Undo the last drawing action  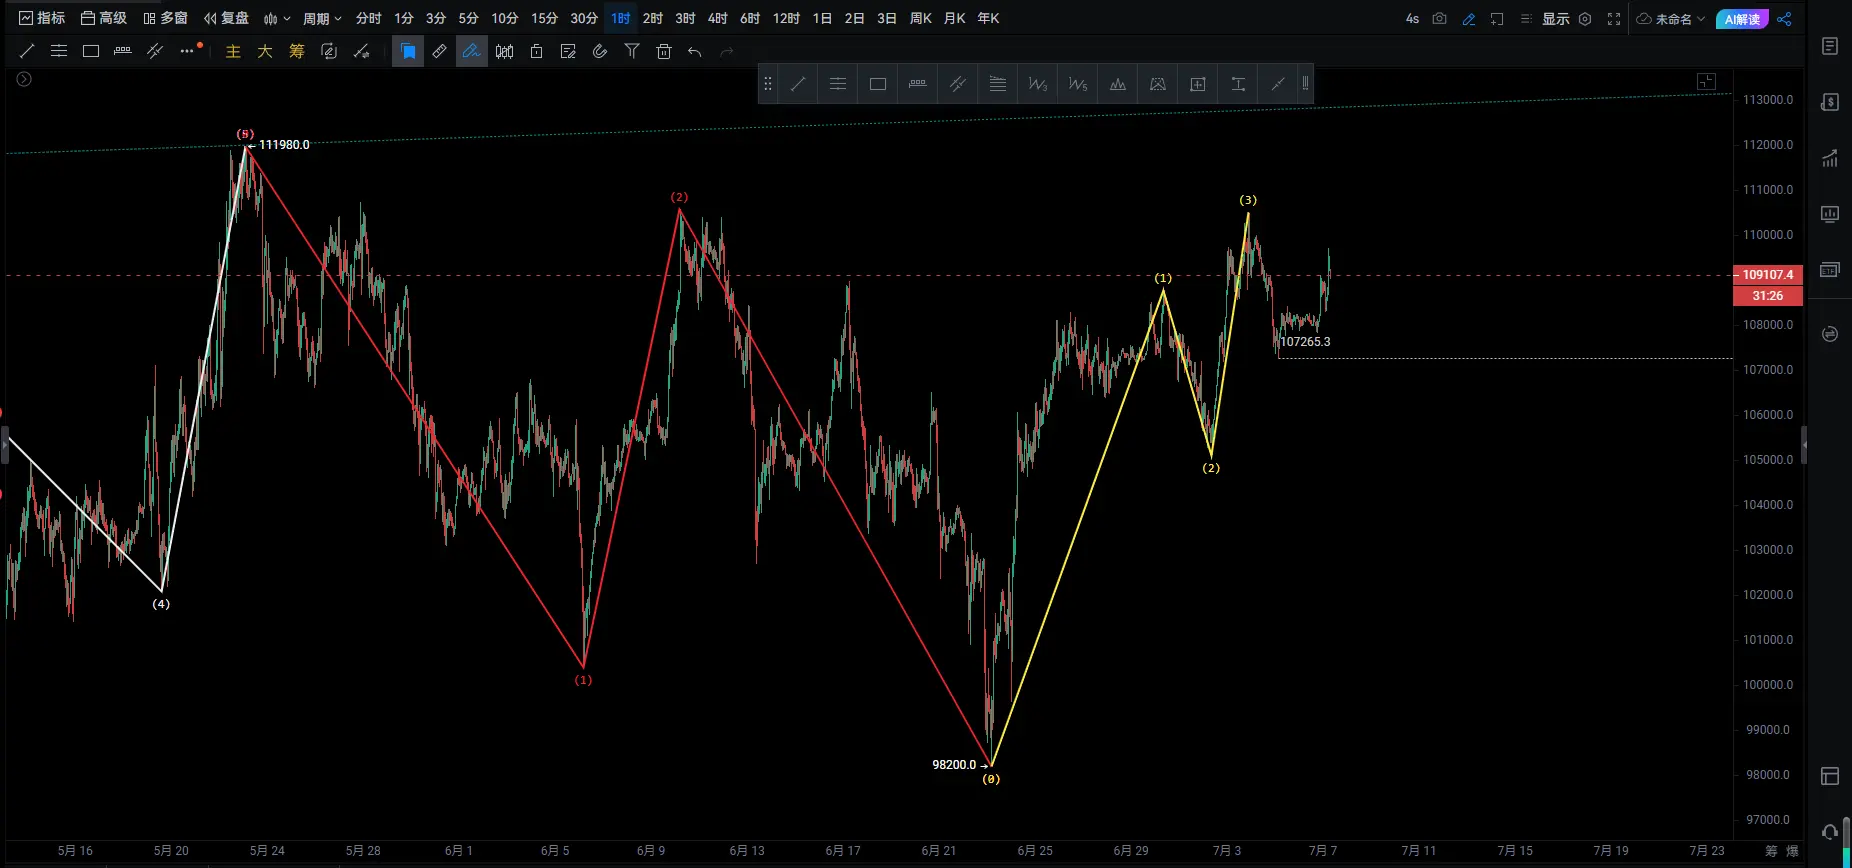[x=695, y=51]
